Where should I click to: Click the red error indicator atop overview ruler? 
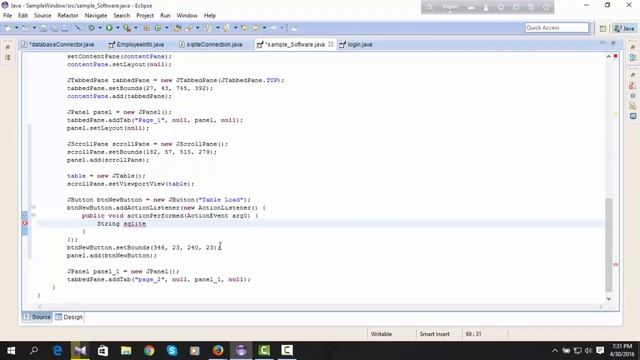616,56
